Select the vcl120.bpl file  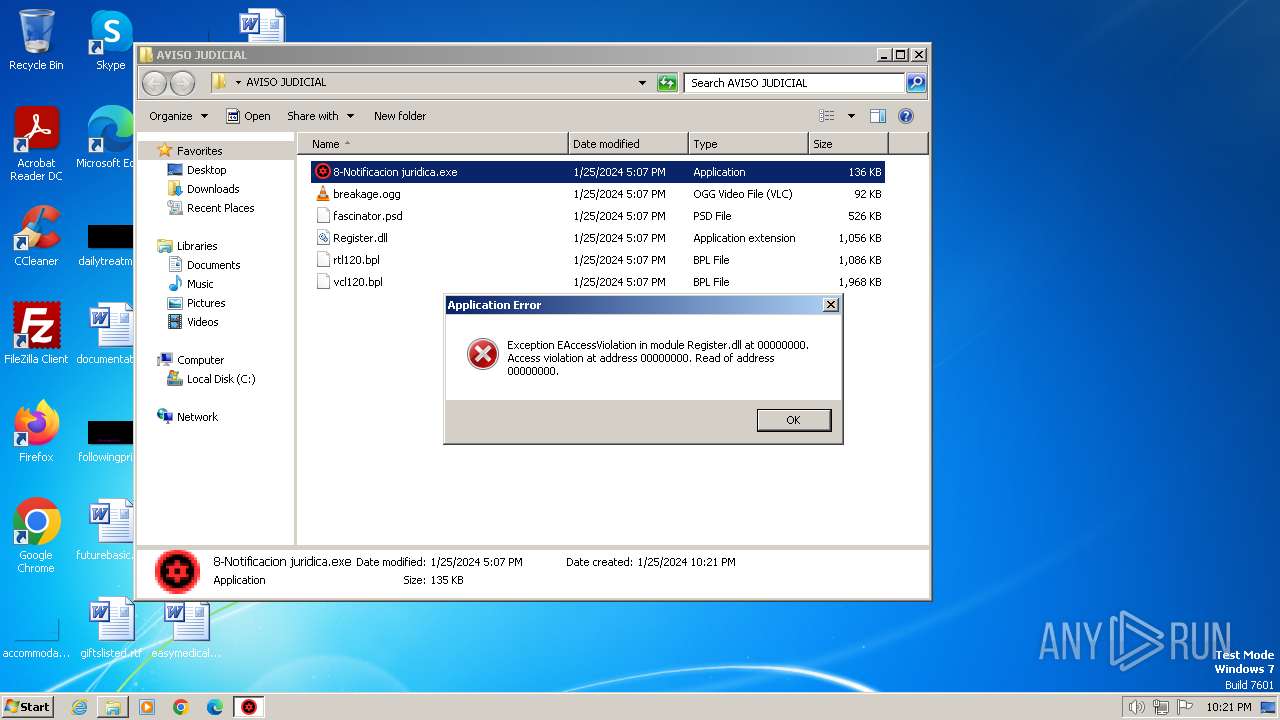point(597,282)
